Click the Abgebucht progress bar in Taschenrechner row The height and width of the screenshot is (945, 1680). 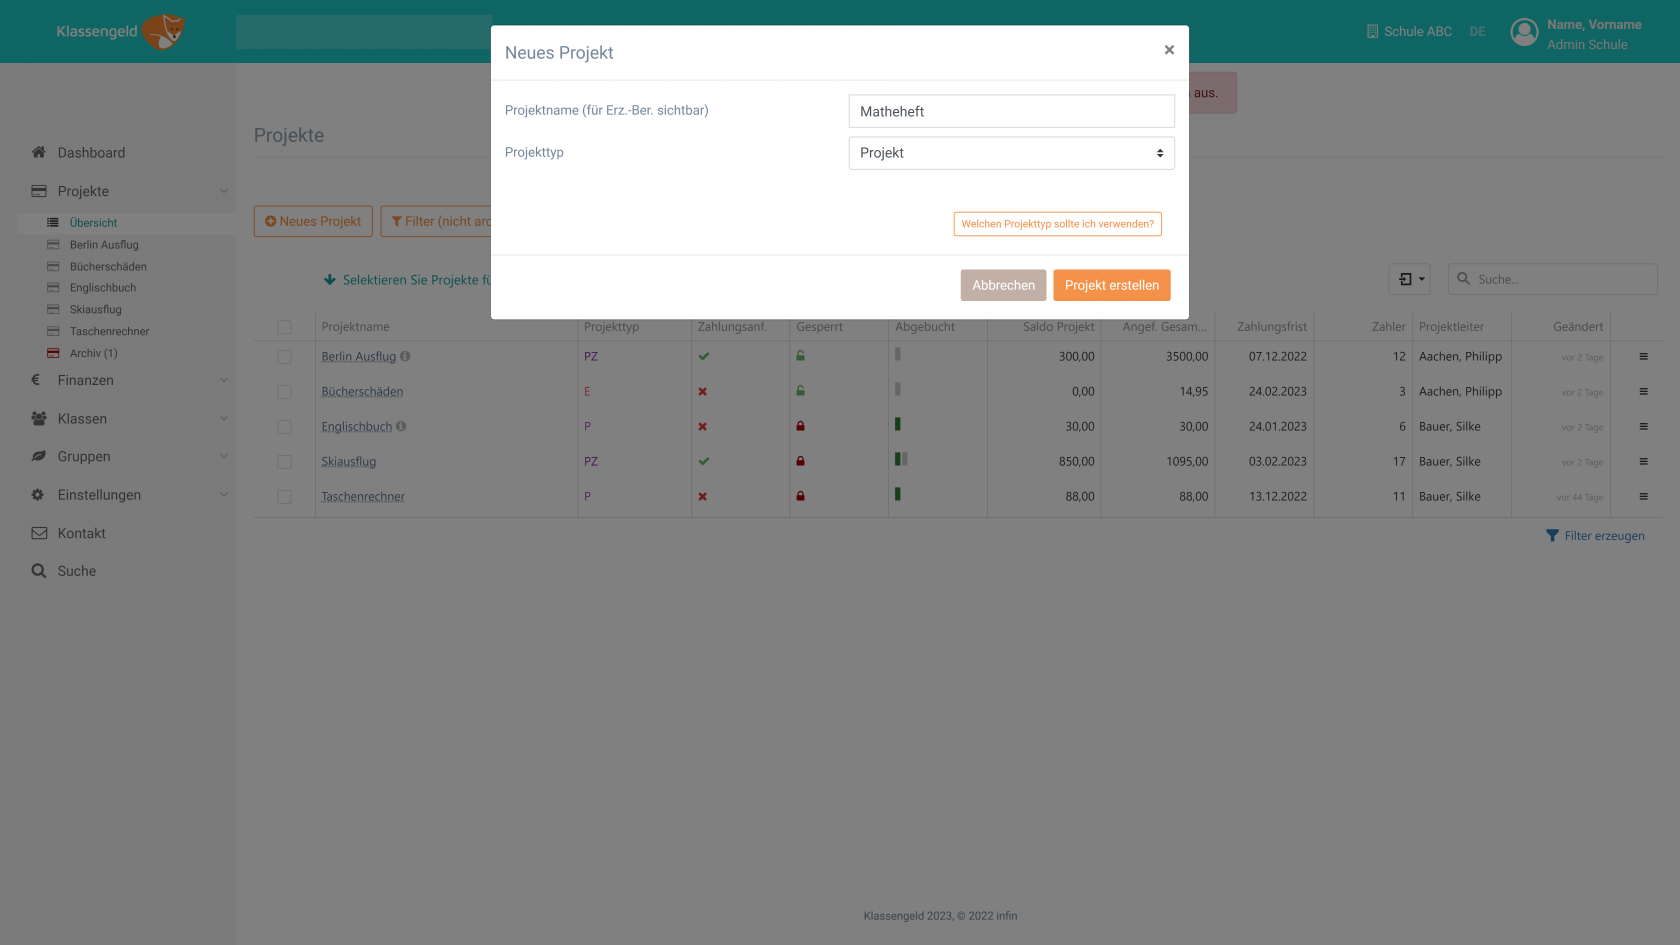point(898,494)
